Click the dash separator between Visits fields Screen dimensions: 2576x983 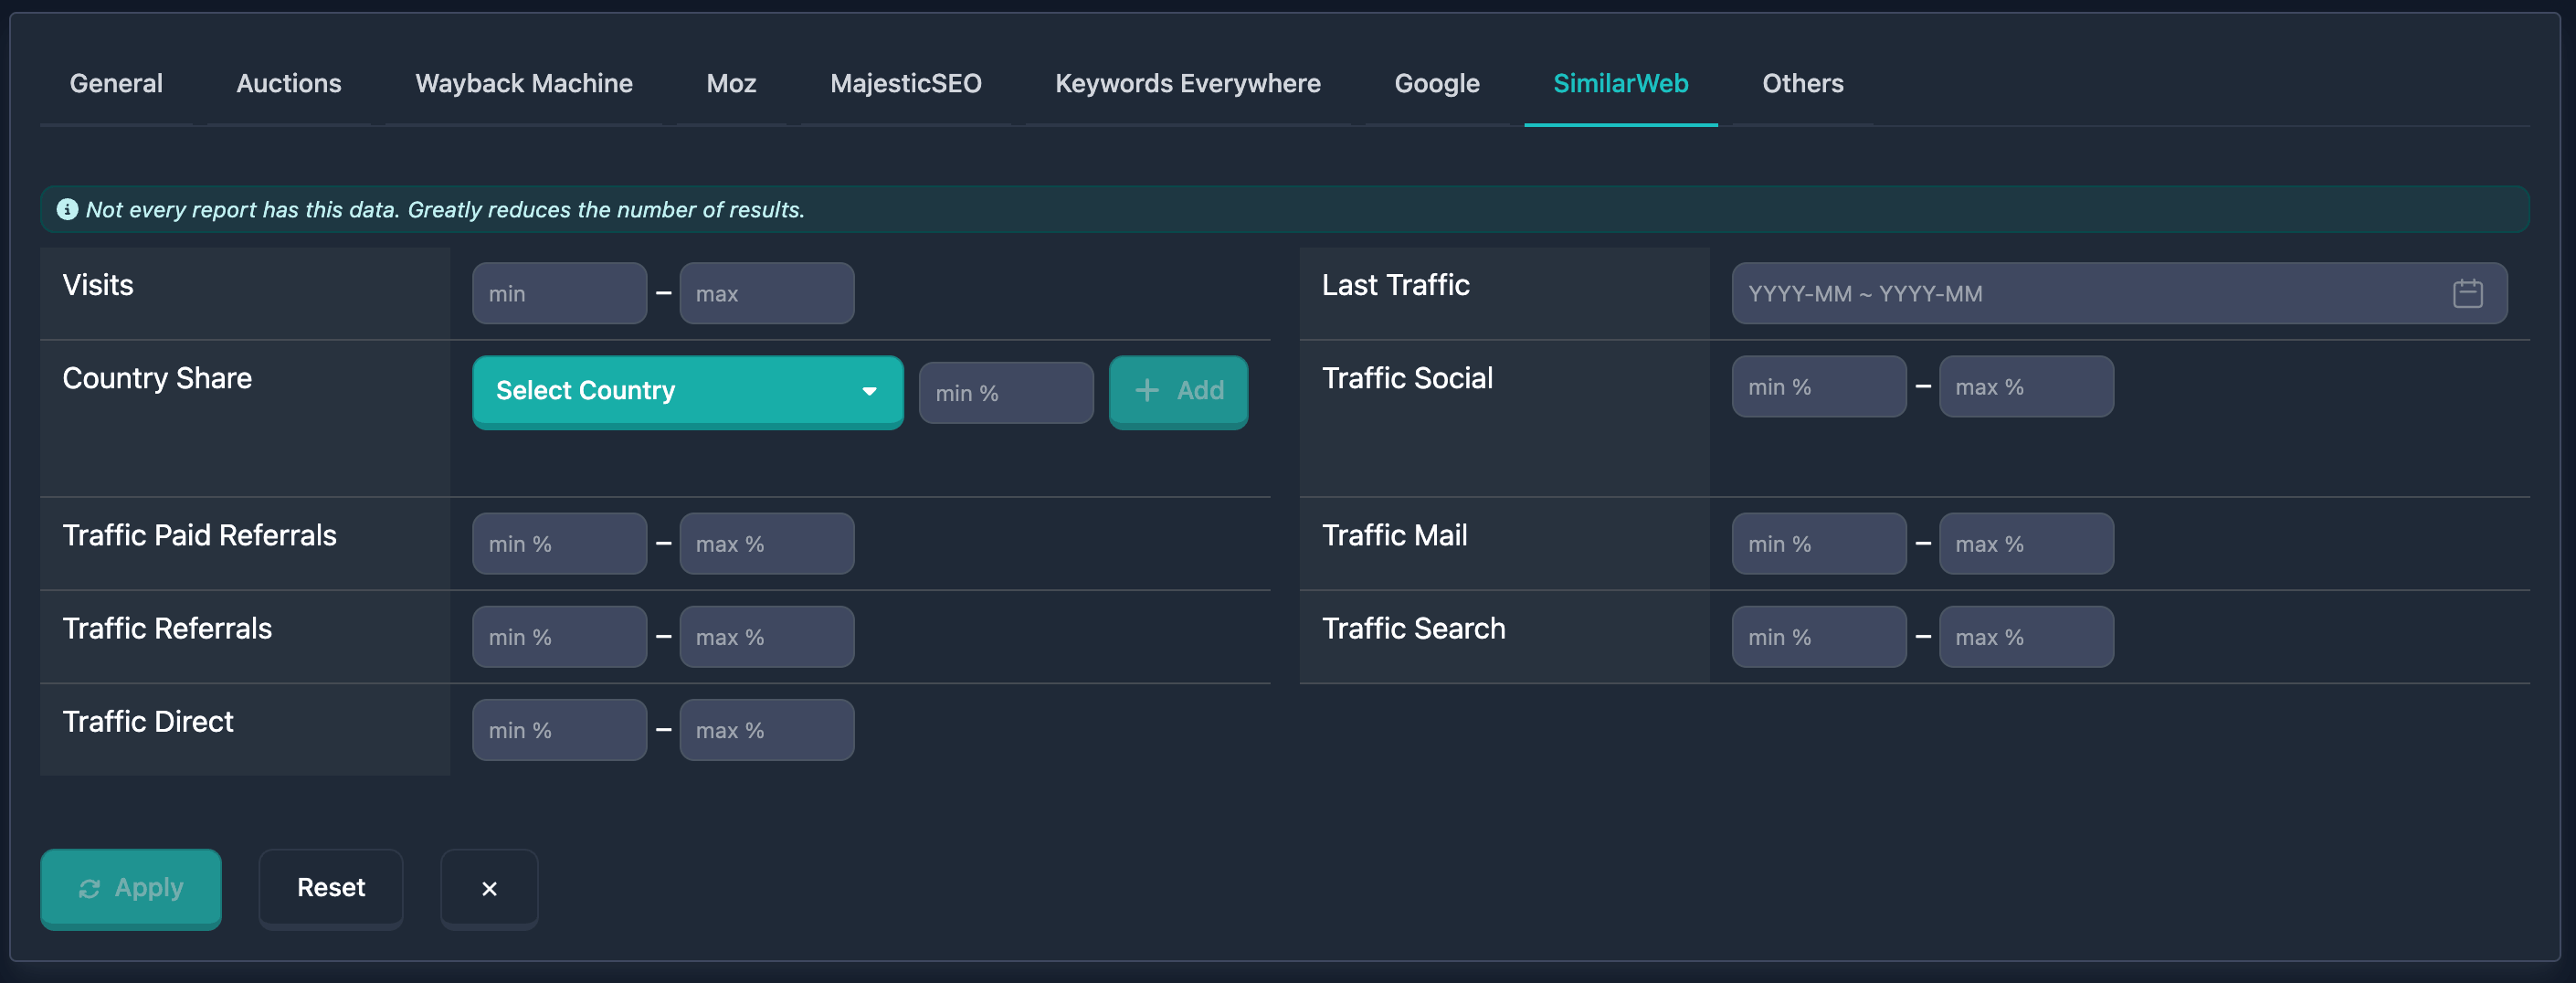tap(662, 293)
